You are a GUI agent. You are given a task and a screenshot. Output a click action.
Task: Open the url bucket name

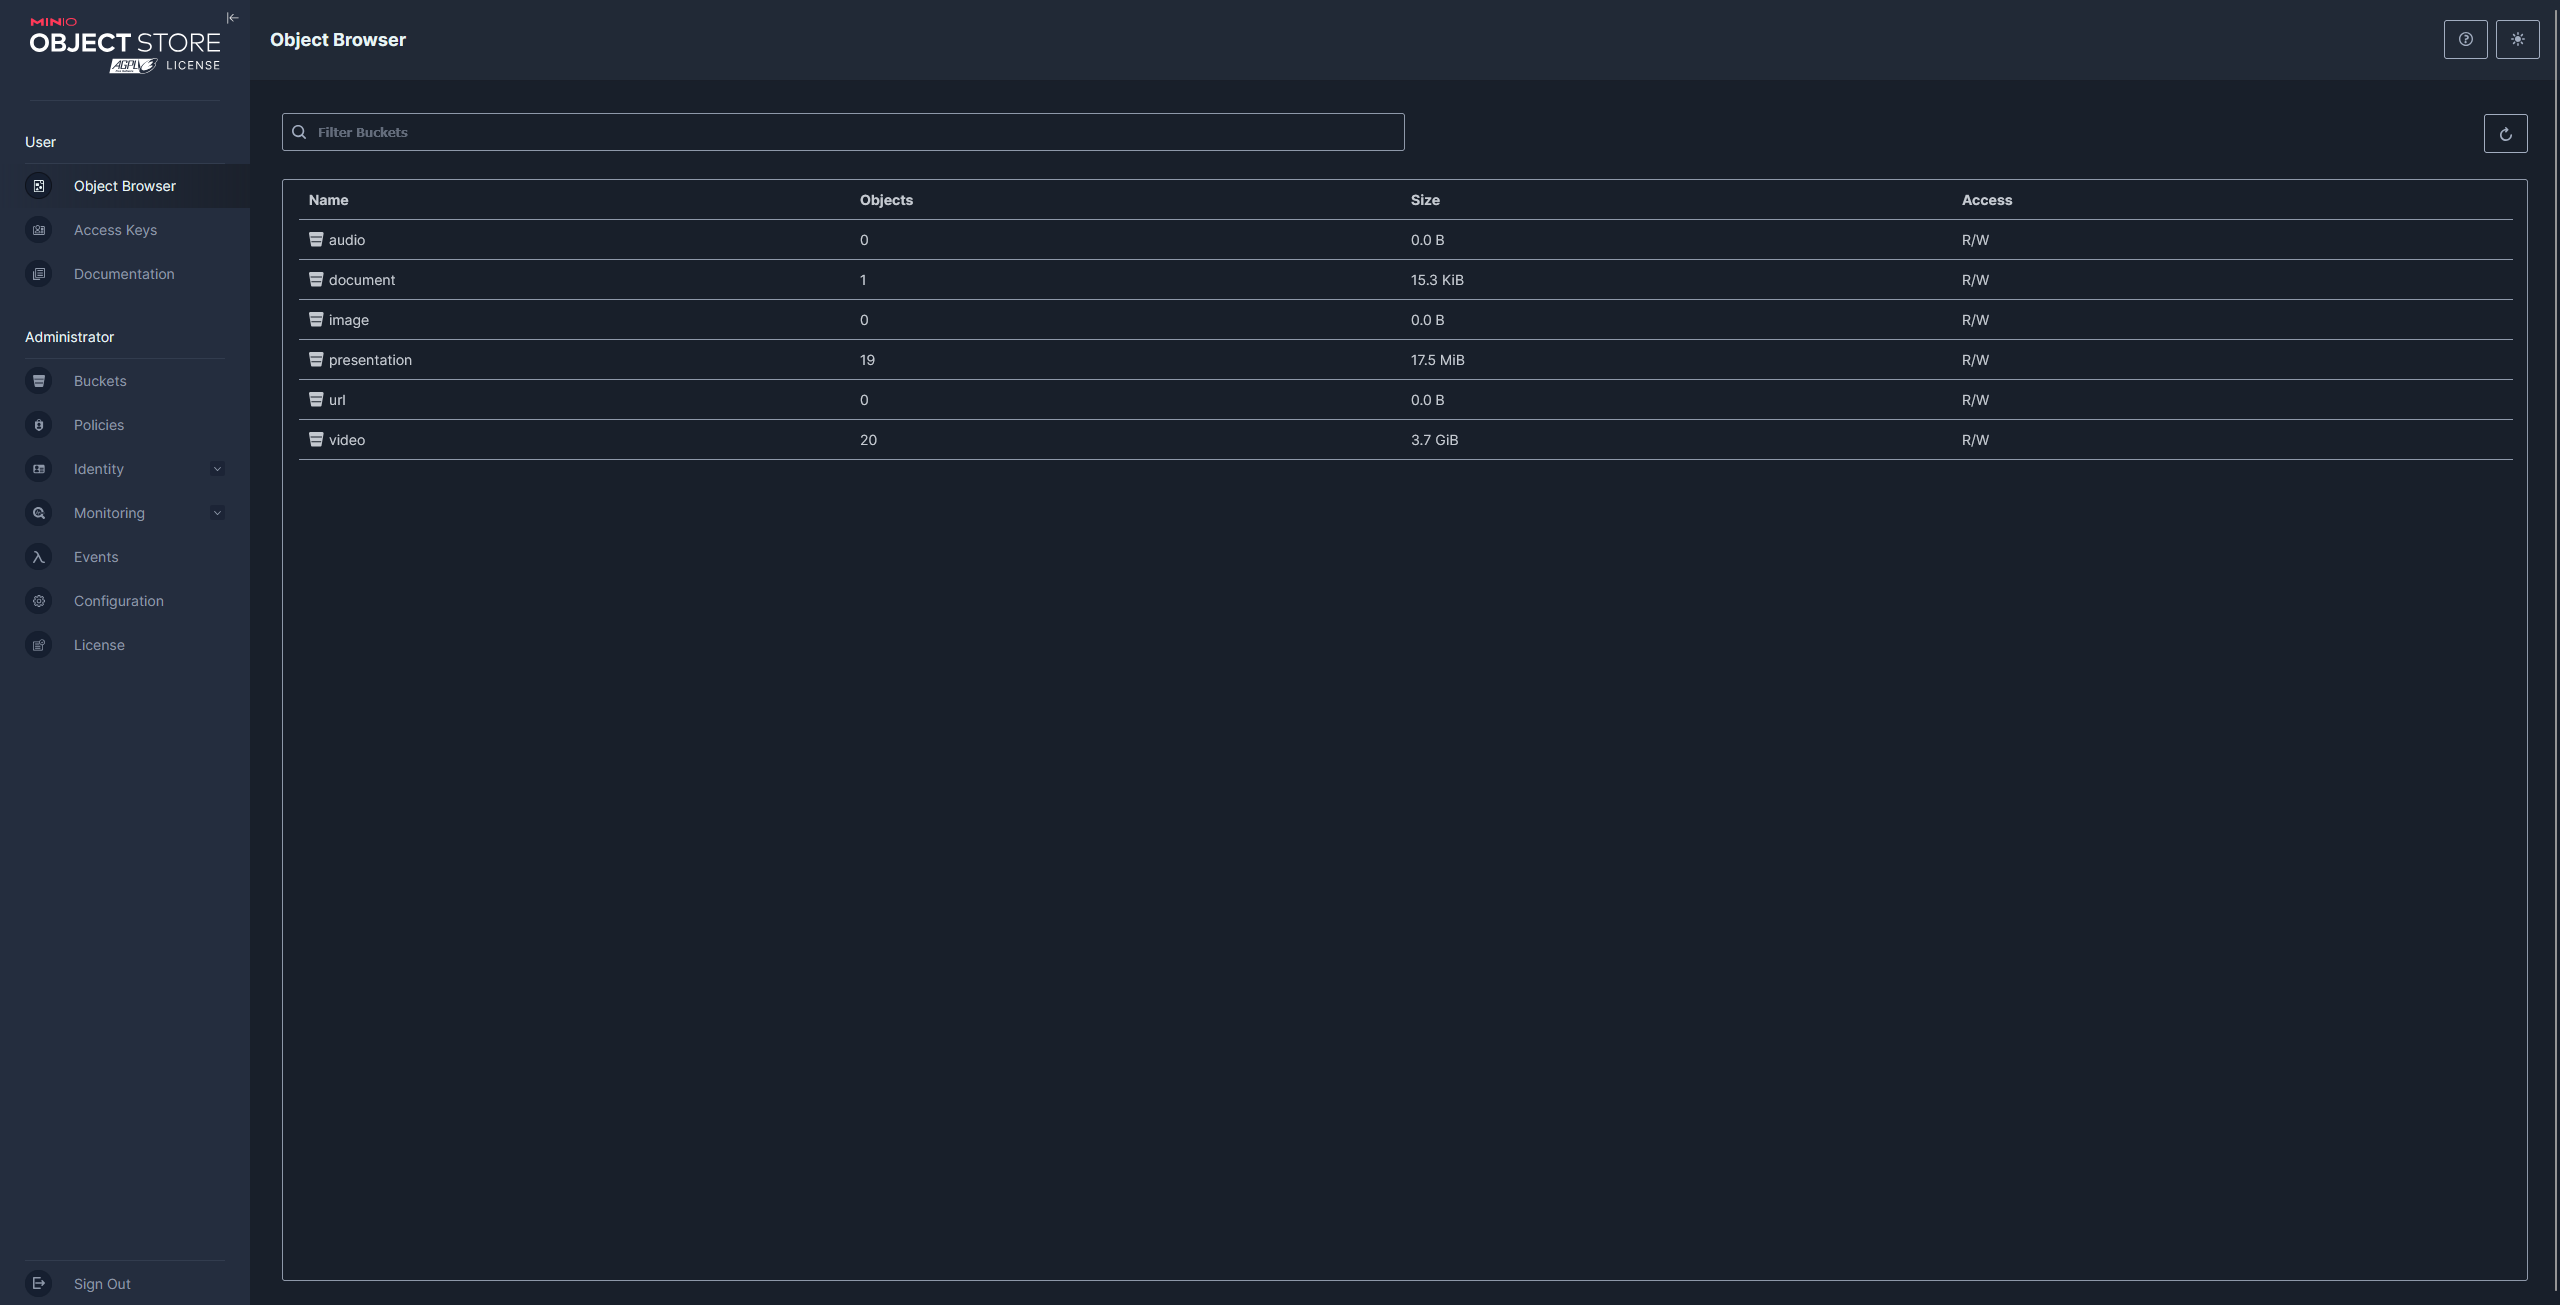tap(337, 400)
